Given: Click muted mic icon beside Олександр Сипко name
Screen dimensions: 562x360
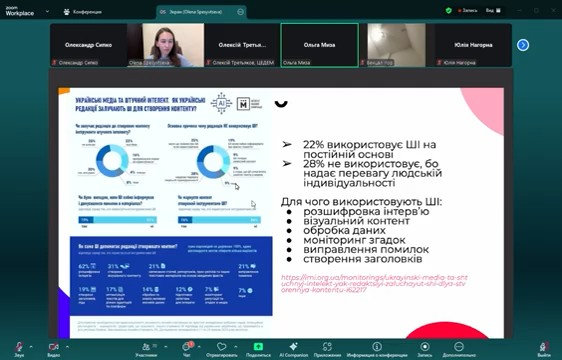Looking at the screenshot, I should coord(54,63).
